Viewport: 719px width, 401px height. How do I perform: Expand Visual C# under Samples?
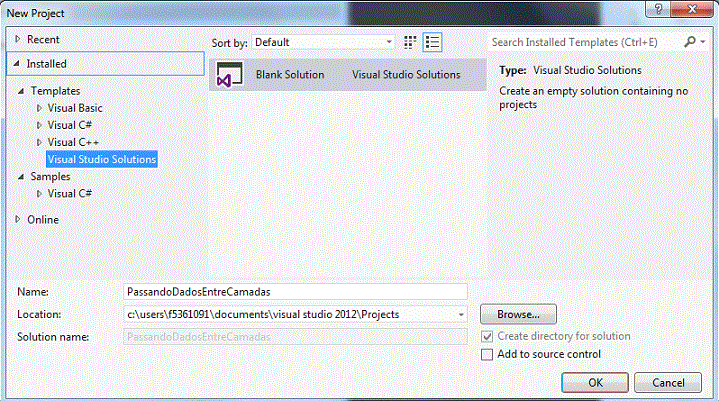point(39,194)
